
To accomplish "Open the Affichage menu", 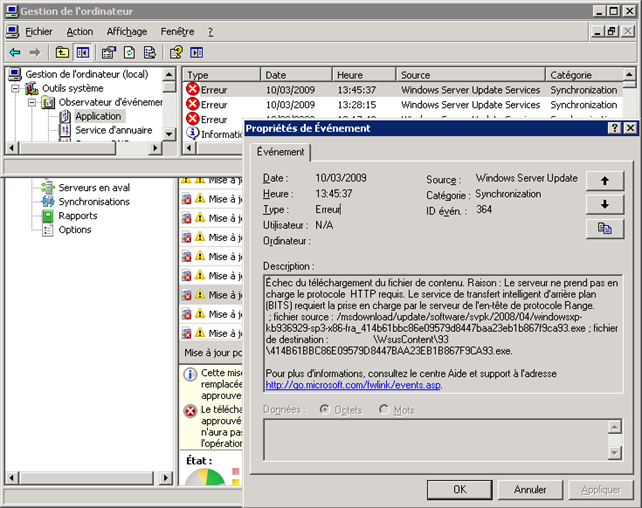I will [x=127, y=32].
